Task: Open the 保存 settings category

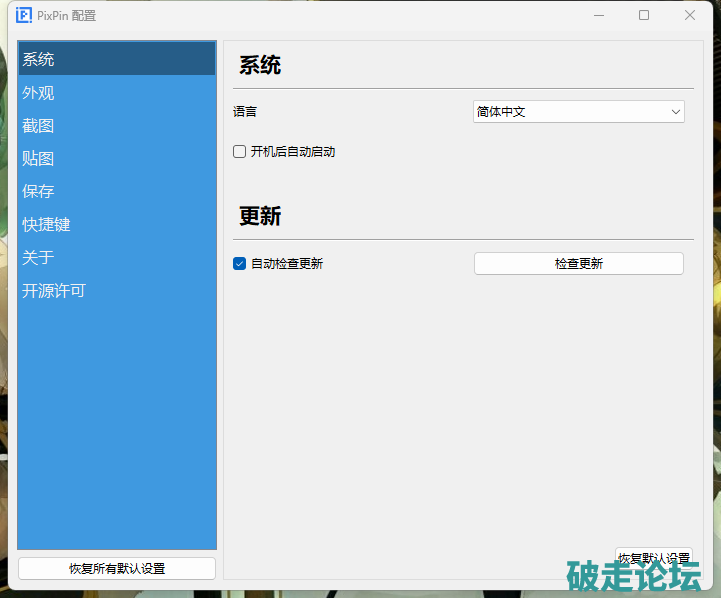Action: (x=39, y=192)
